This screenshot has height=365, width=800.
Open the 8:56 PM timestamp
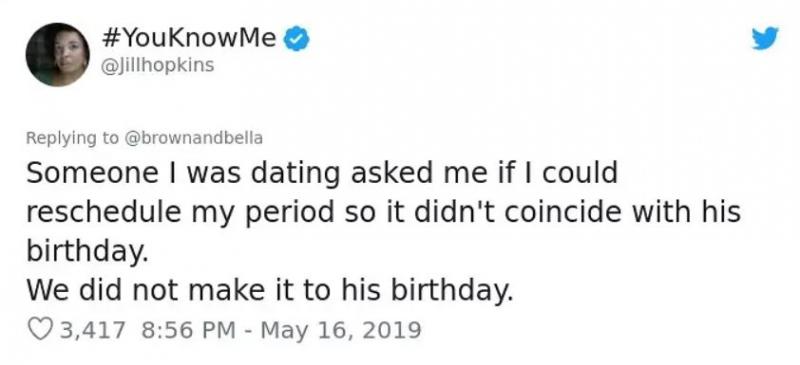click(188, 330)
